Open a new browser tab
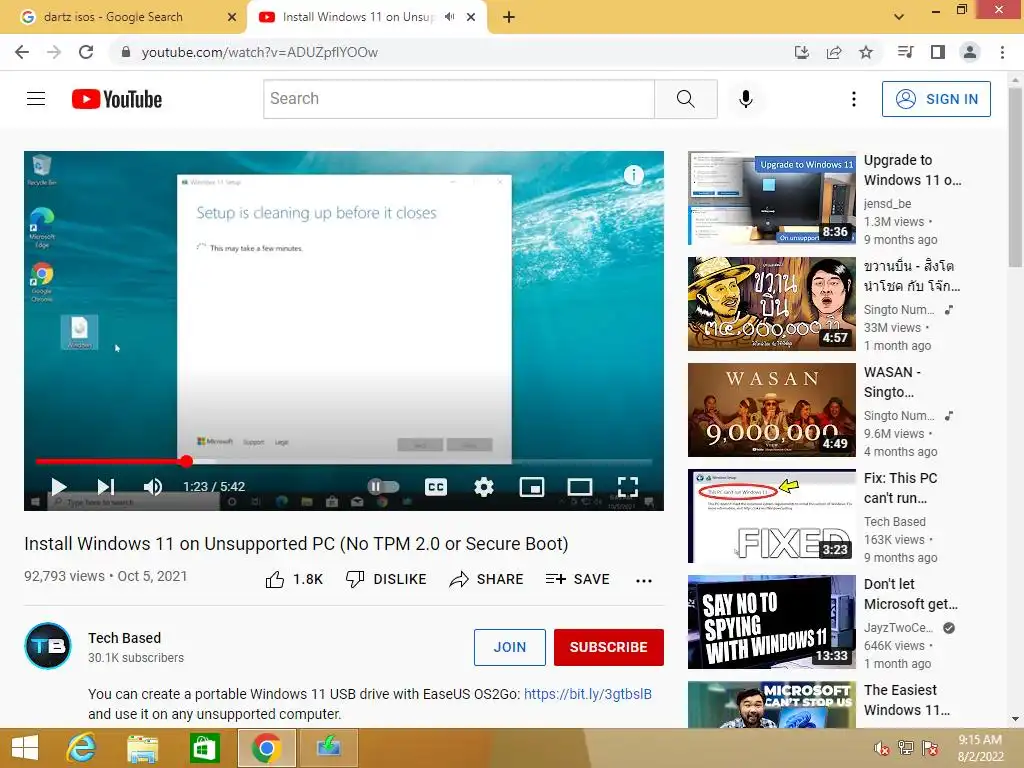 (x=509, y=17)
